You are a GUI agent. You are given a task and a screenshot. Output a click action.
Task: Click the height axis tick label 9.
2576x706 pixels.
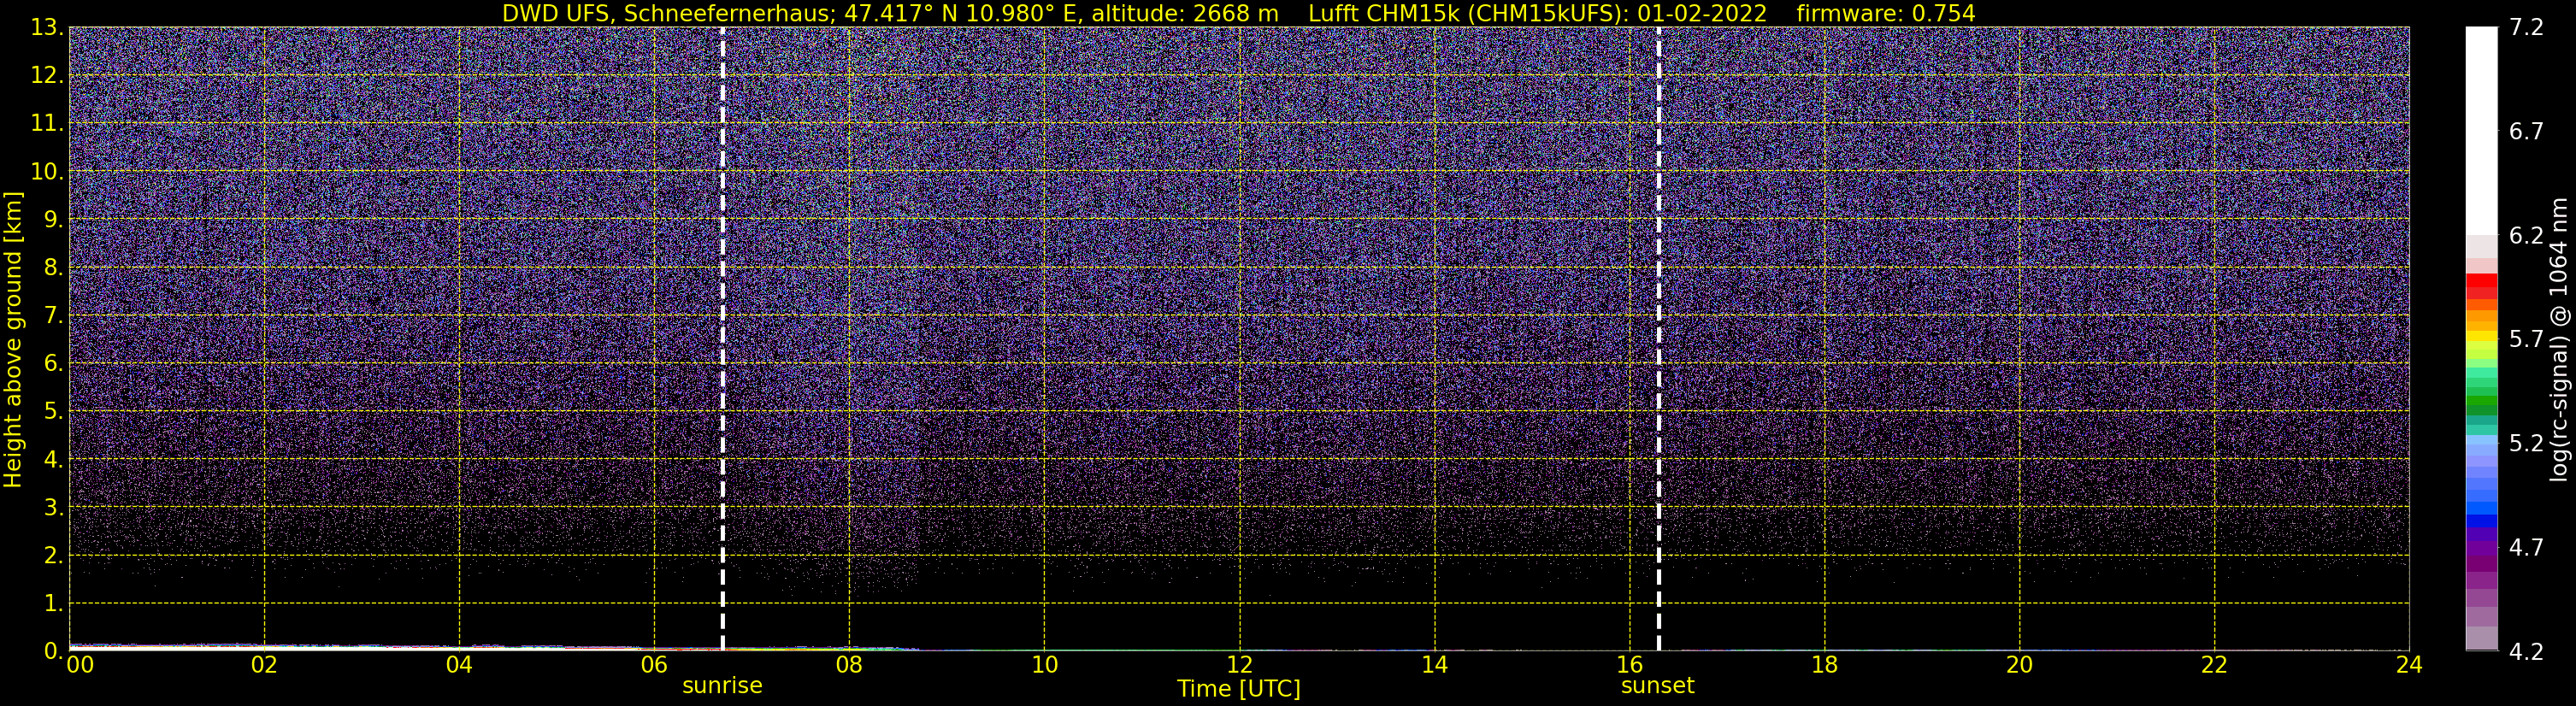click(52, 220)
